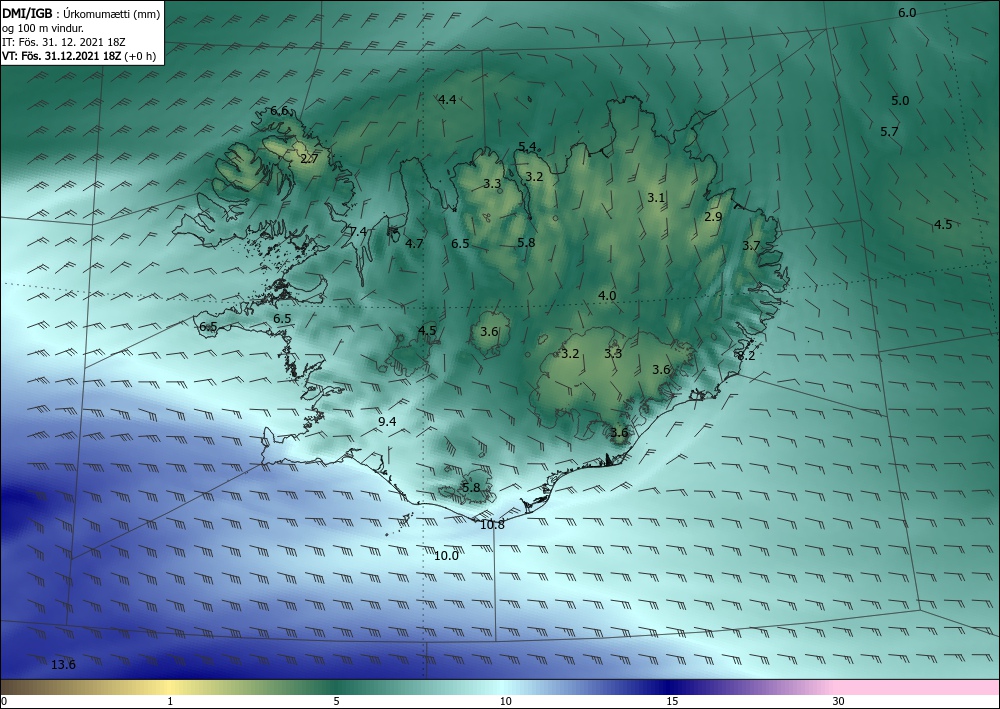Click the color scale label 1
The width and height of the screenshot is (1000, 709).
click(x=170, y=701)
